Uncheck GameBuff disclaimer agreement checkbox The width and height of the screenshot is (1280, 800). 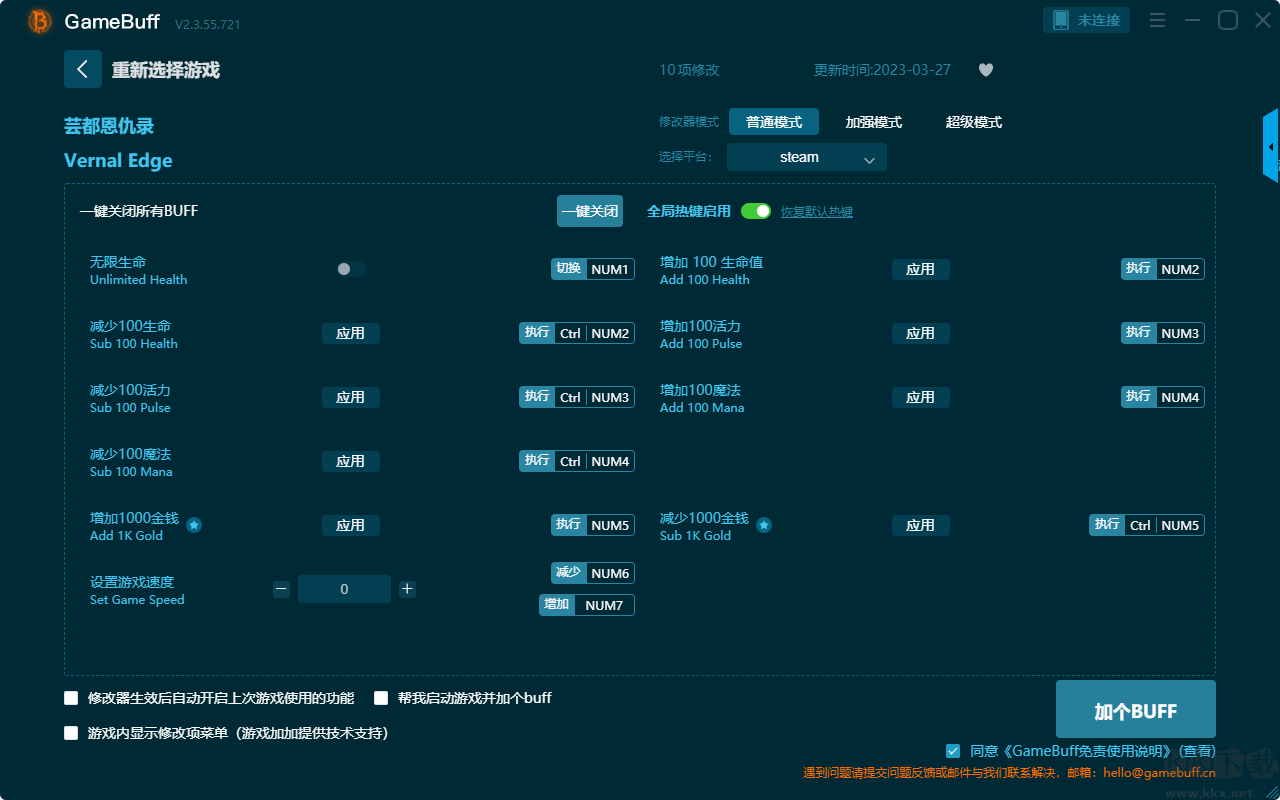coord(953,750)
